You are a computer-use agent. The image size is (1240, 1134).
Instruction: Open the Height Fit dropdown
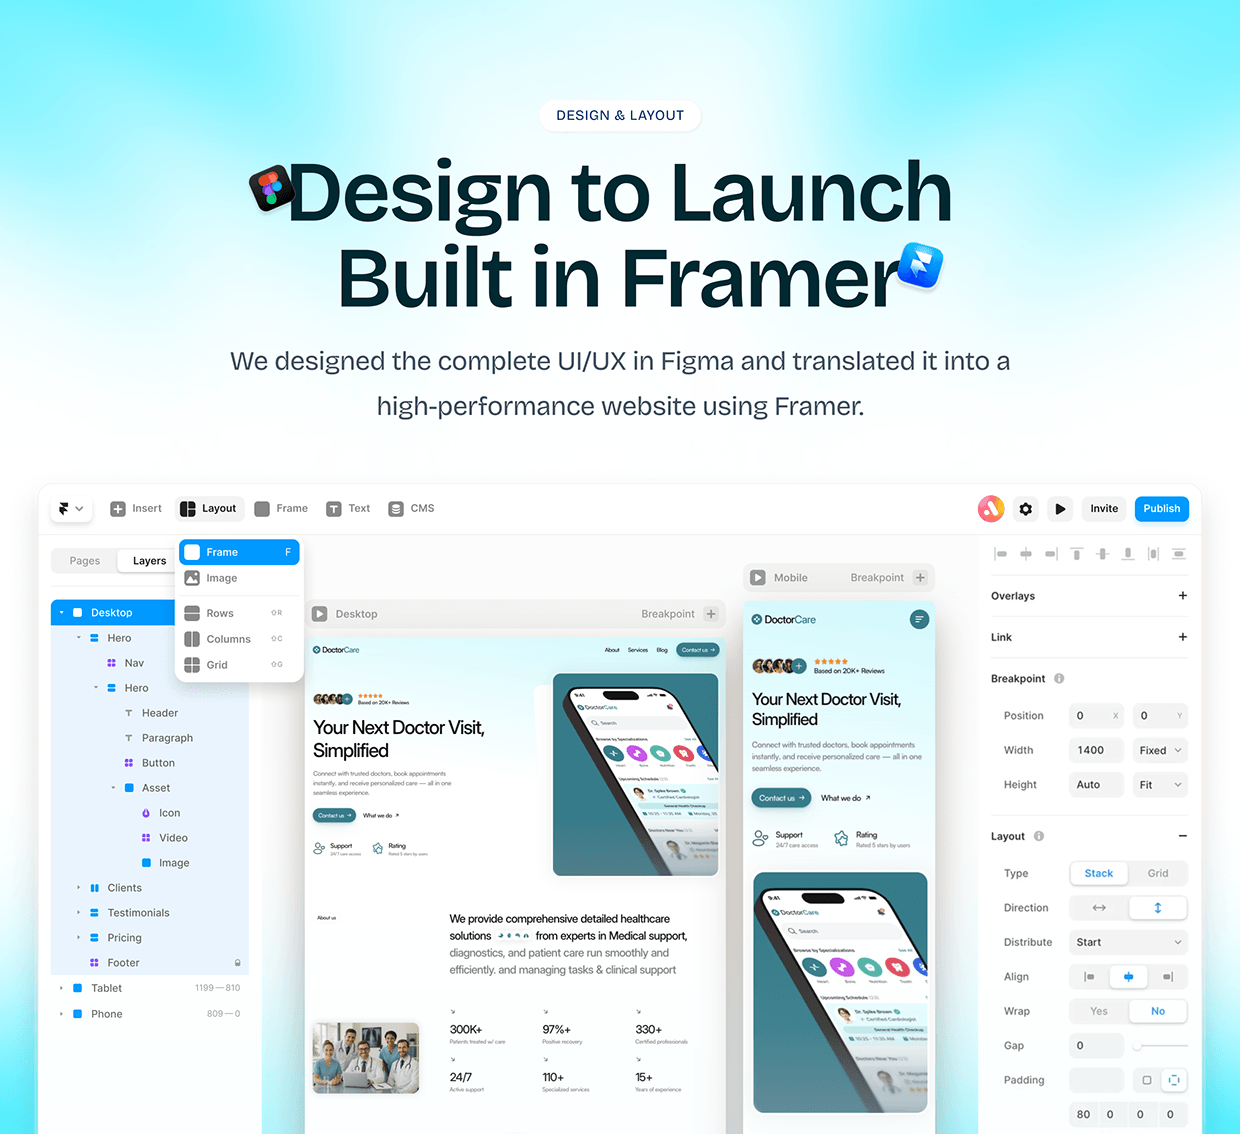tap(1161, 785)
